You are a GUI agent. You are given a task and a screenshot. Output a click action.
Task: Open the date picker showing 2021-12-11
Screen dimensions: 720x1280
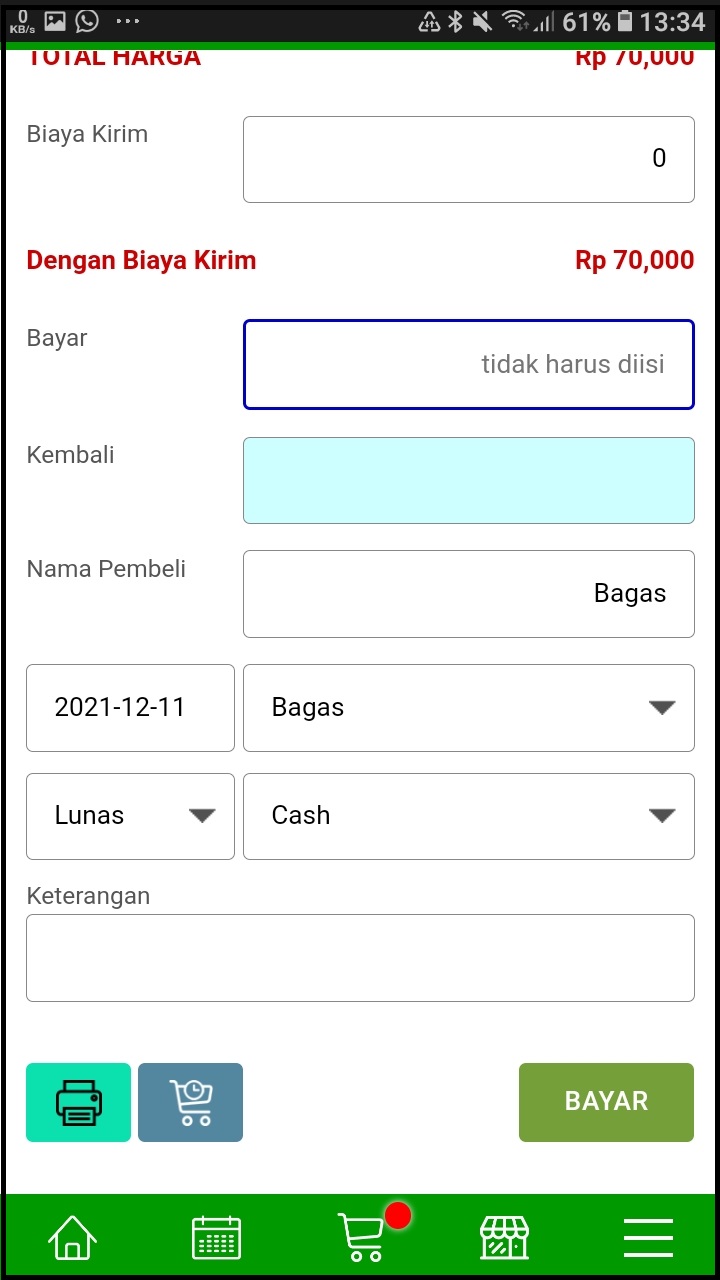pos(130,707)
